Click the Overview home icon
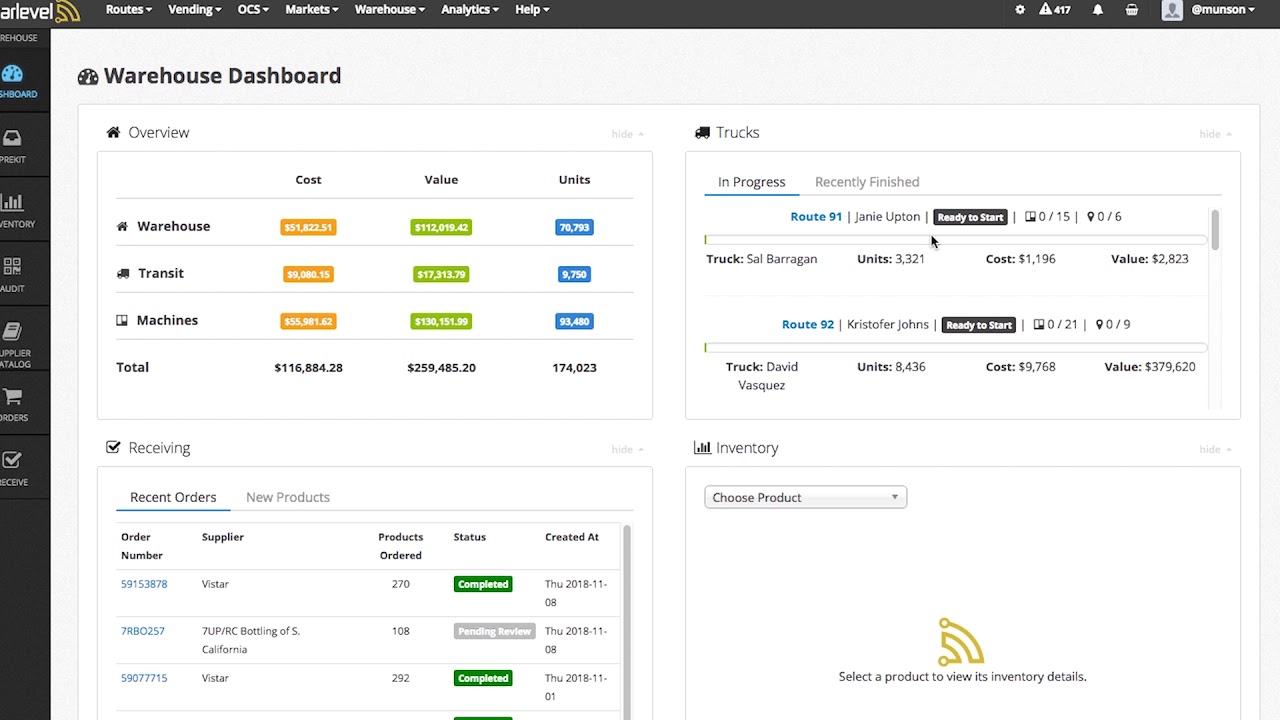1280x720 pixels. click(113, 132)
